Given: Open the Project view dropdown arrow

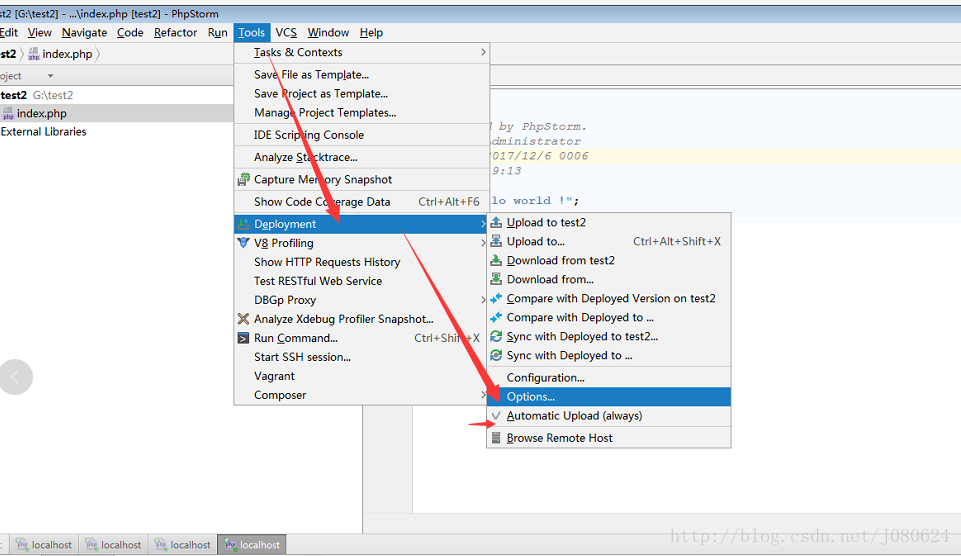Looking at the screenshot, I should click(x=50, y=75).
